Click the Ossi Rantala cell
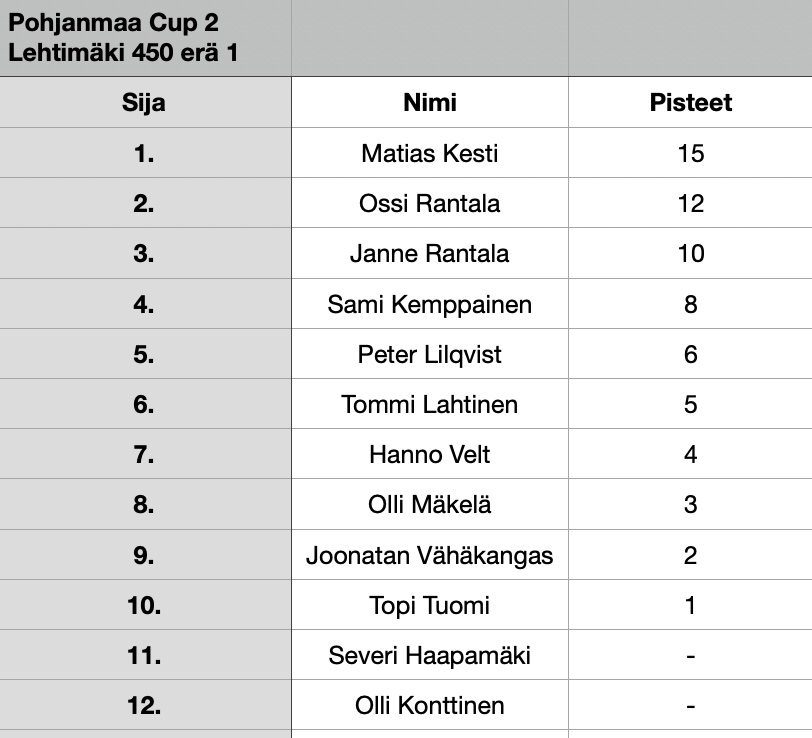The image size is (812, 738). 430,204
